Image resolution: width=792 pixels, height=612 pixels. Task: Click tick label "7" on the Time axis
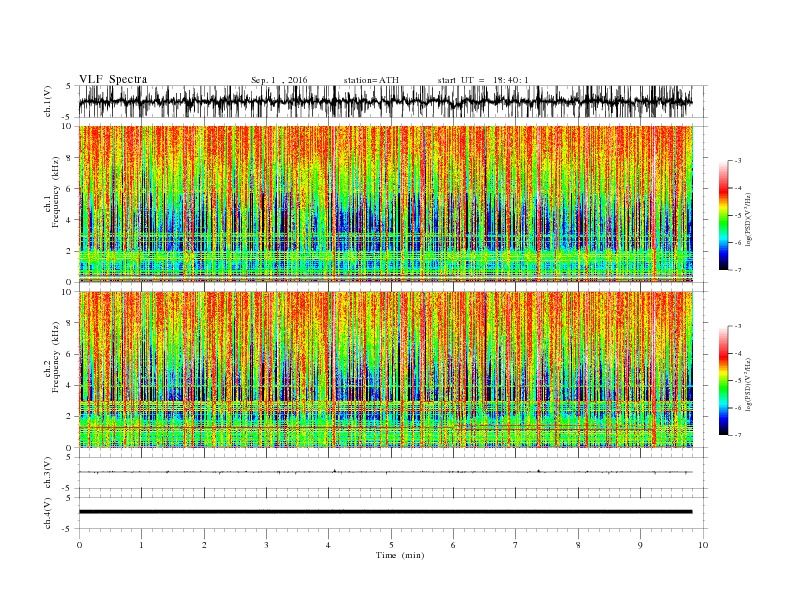[516, 545]
